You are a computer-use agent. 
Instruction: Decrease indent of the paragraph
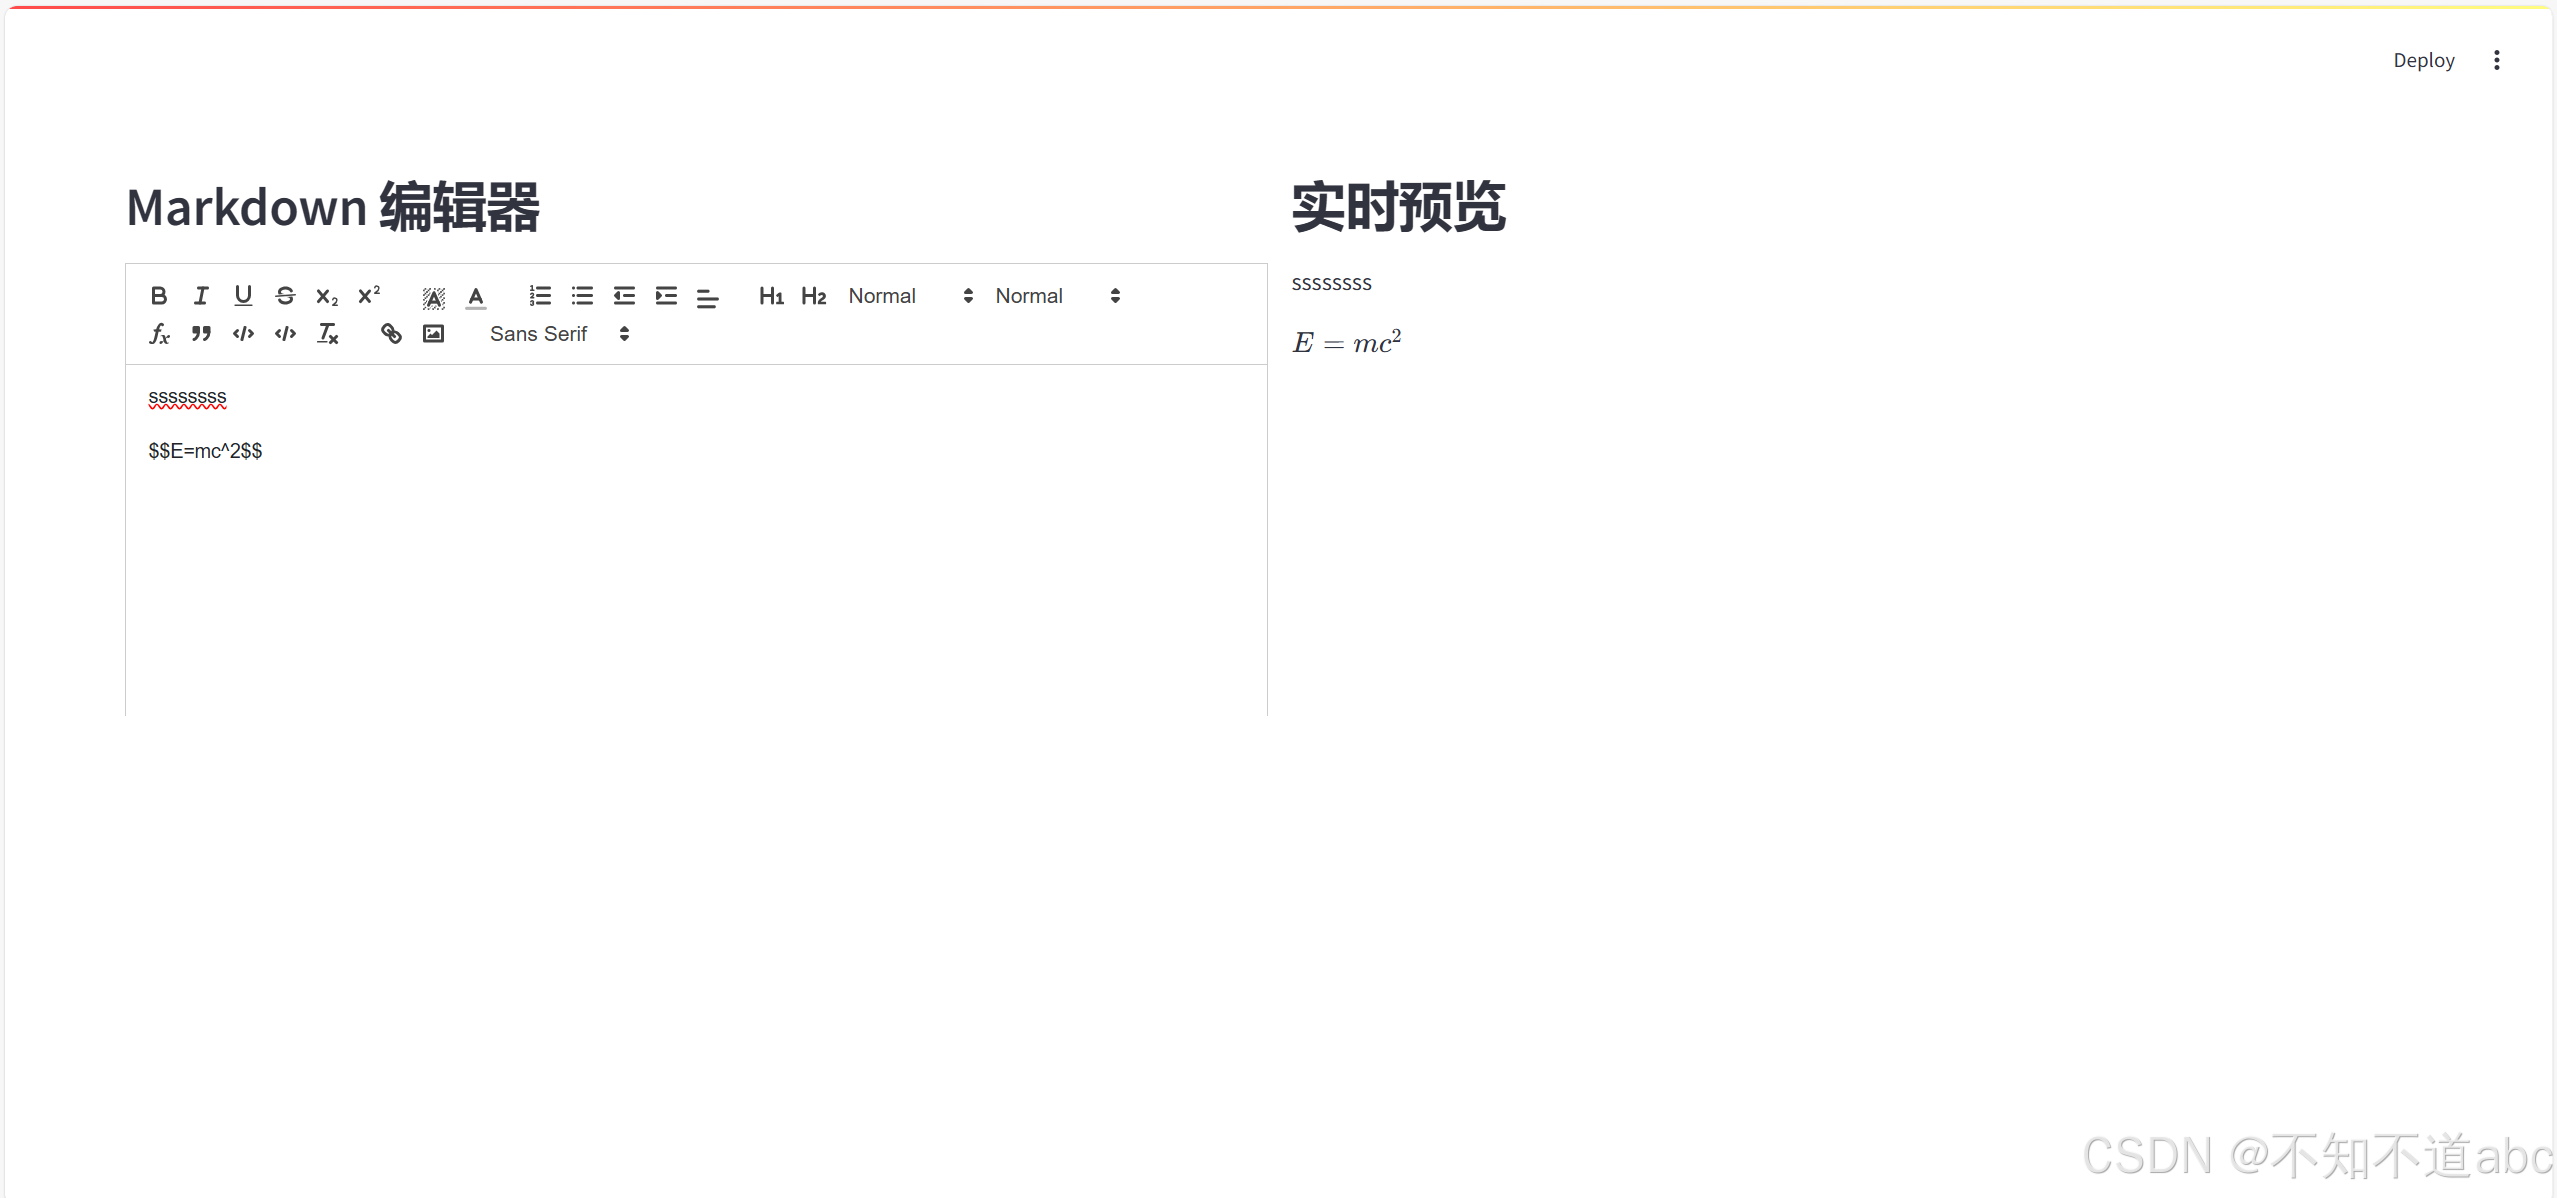tap(624, 296)
